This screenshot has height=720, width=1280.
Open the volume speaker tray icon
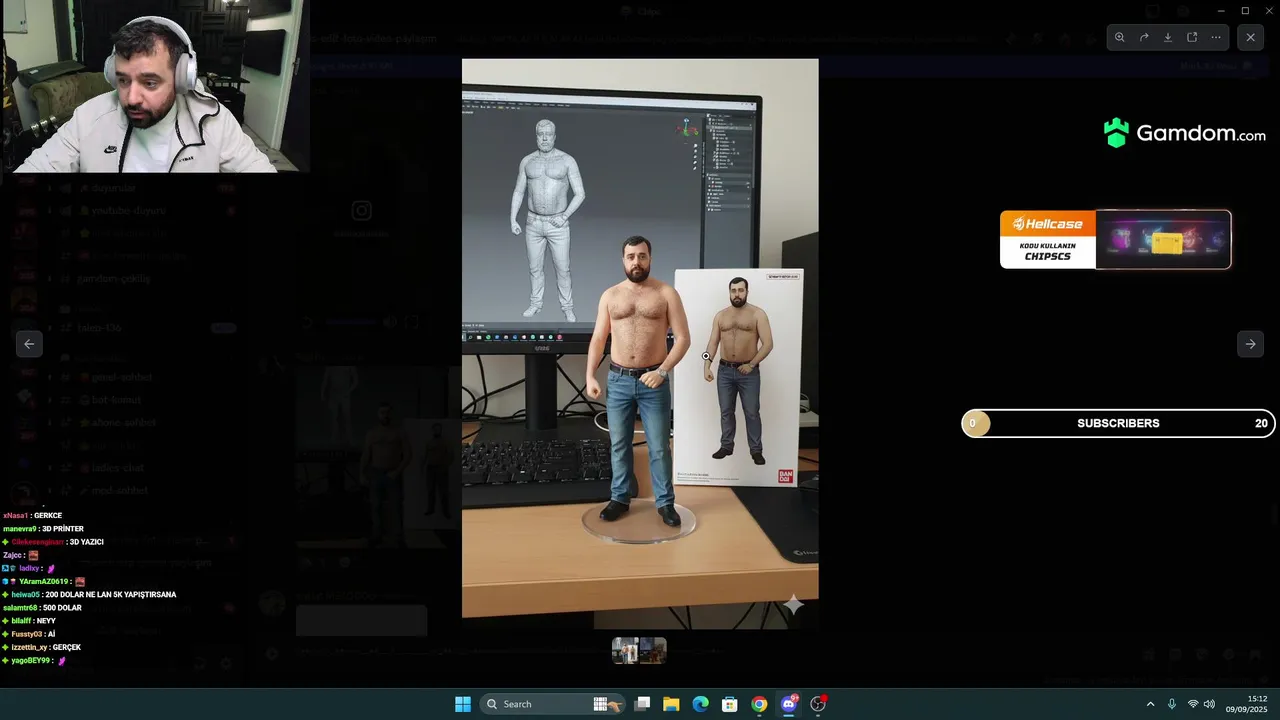pyautogui.click(x=1209, y=704)
